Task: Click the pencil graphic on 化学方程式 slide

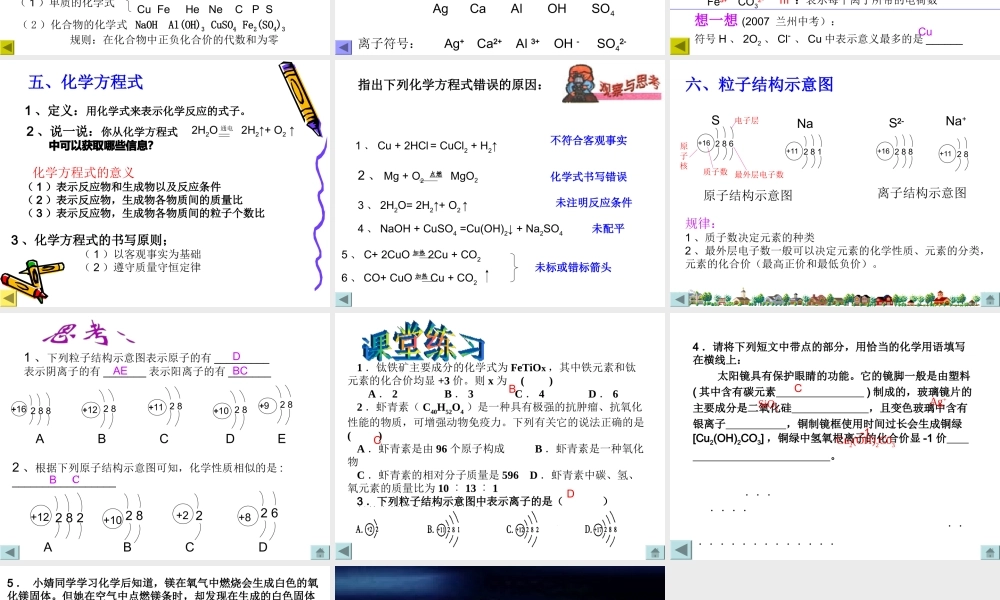Action: click(x=299, y=97)
